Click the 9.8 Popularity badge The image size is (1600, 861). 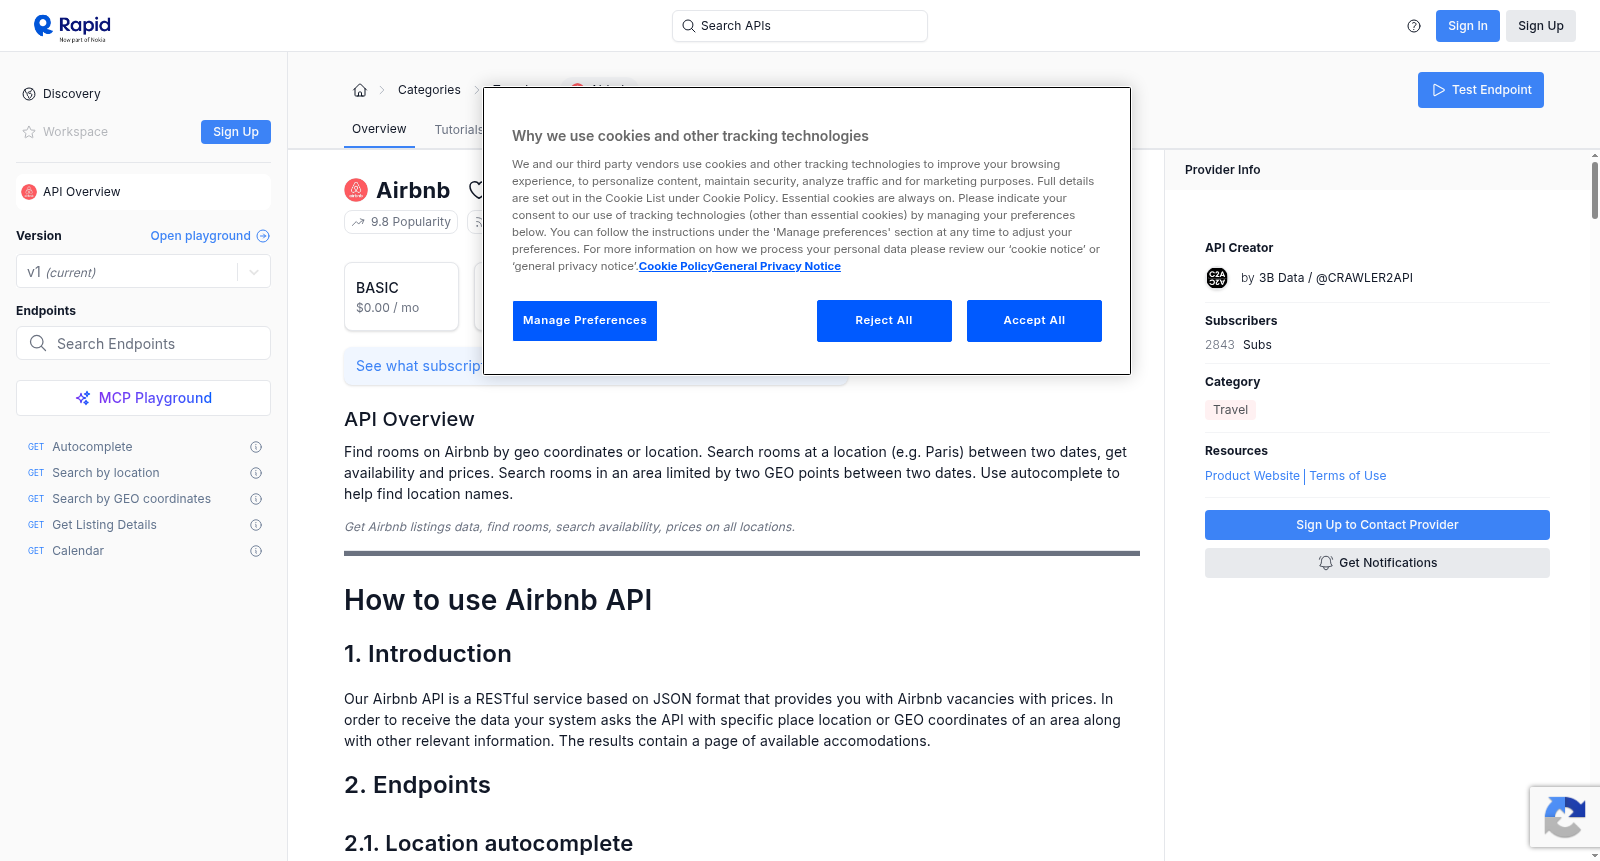(401, 222)
